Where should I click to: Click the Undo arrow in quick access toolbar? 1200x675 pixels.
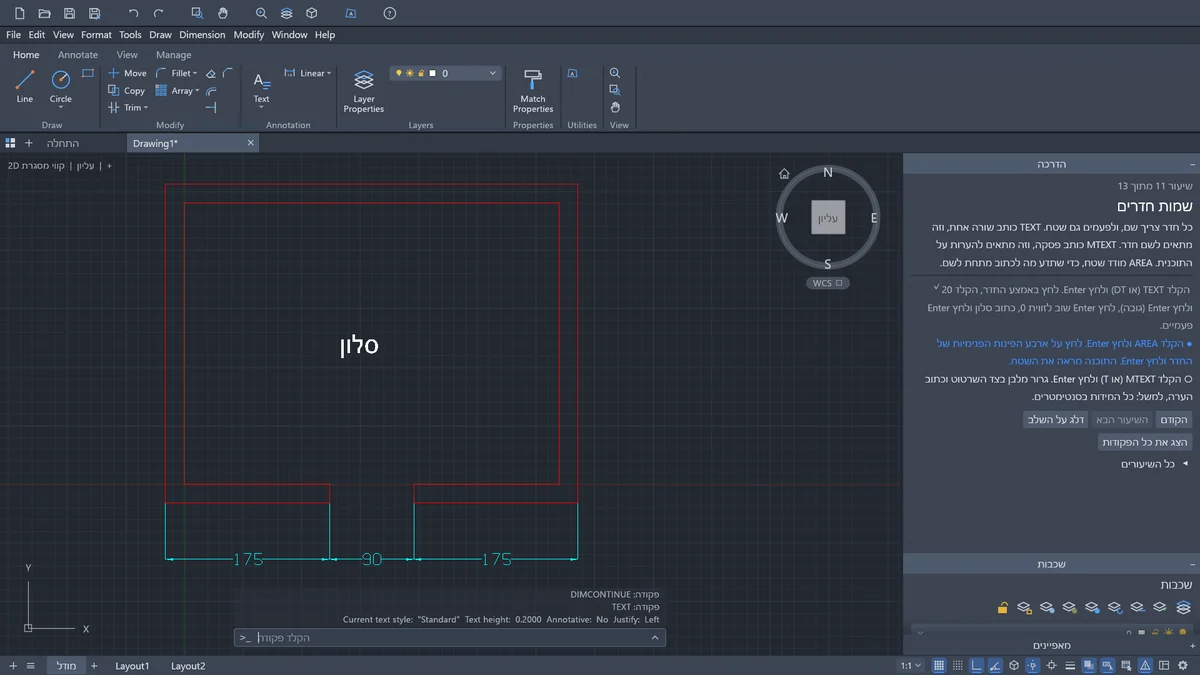tap(134, 13)
